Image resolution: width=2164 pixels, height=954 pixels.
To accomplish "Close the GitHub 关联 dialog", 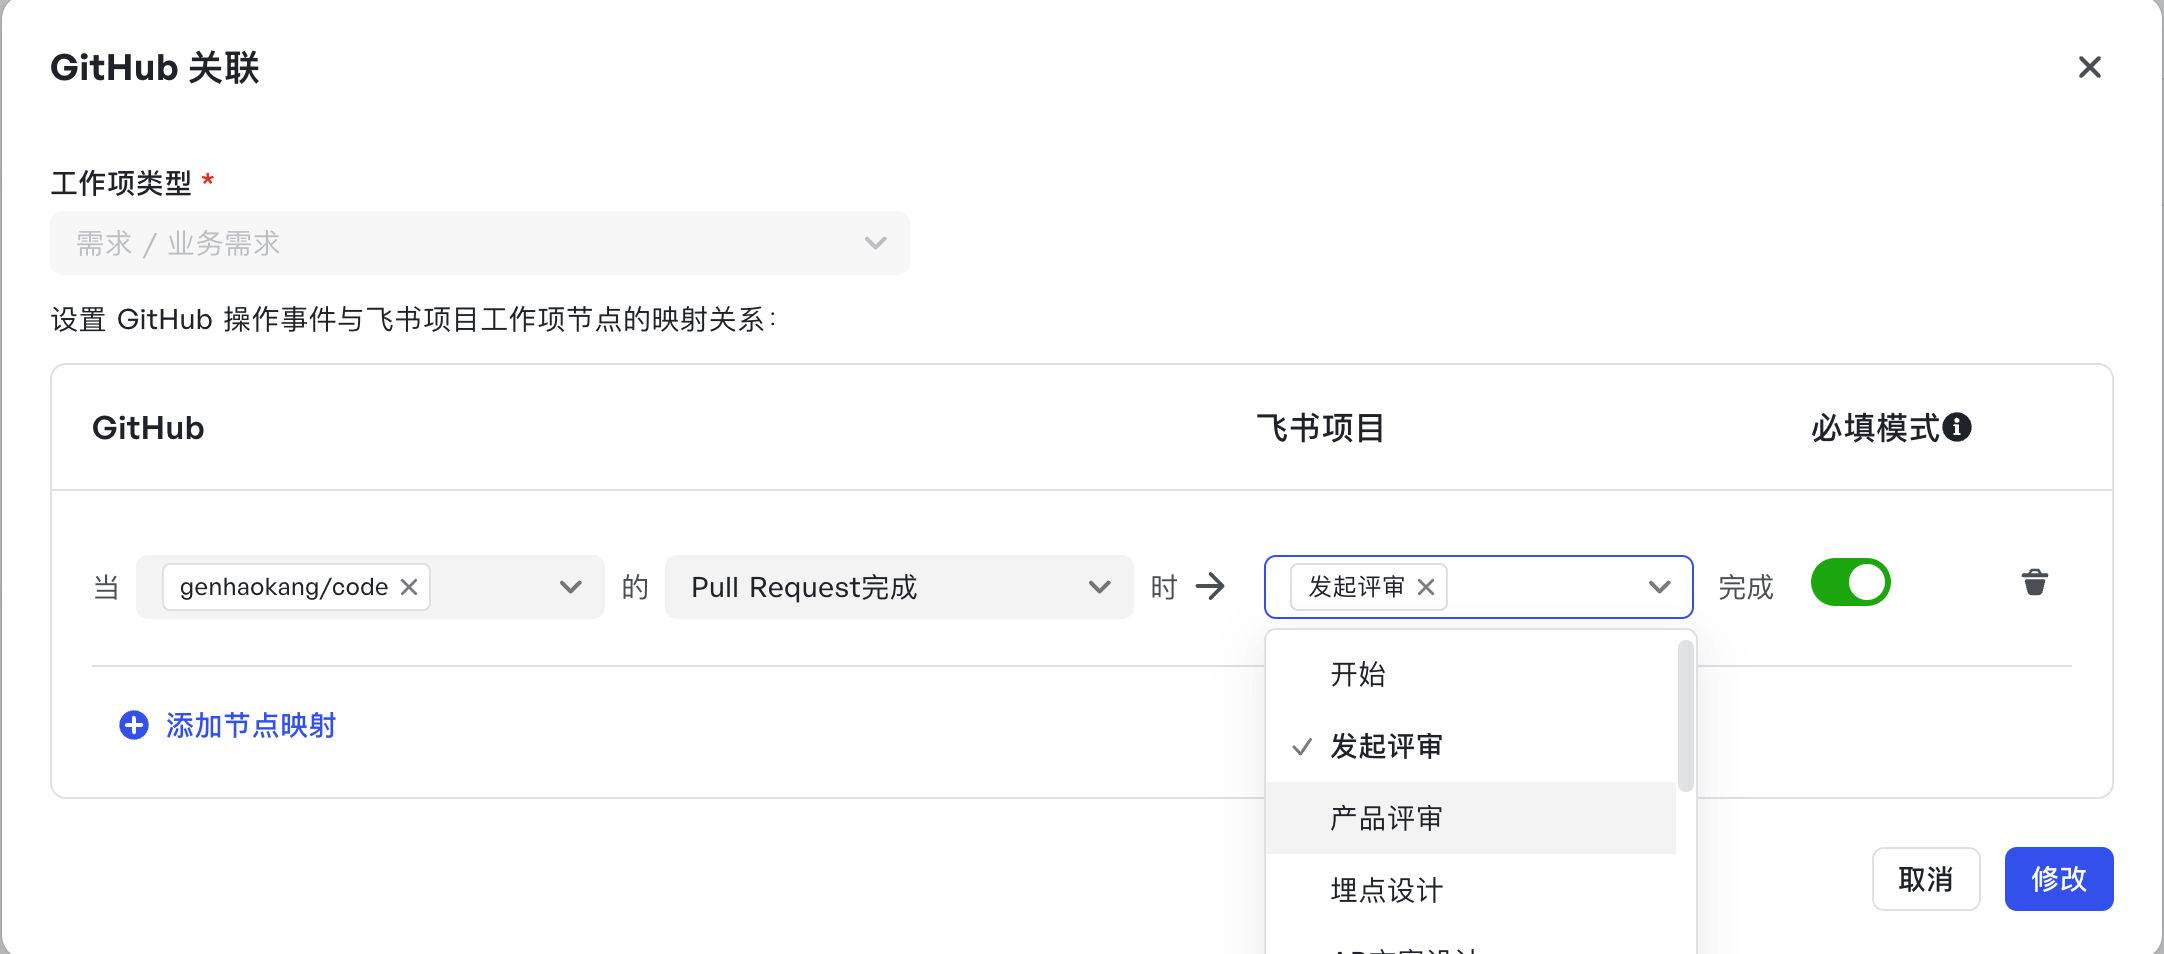I will click(2089, 67).
